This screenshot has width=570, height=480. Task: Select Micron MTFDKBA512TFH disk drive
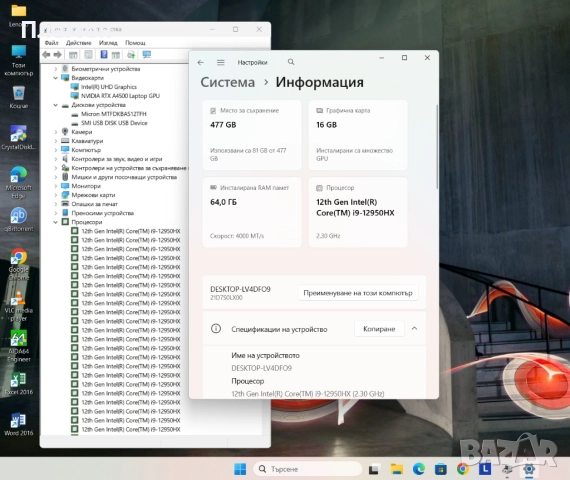click(114, 114)
